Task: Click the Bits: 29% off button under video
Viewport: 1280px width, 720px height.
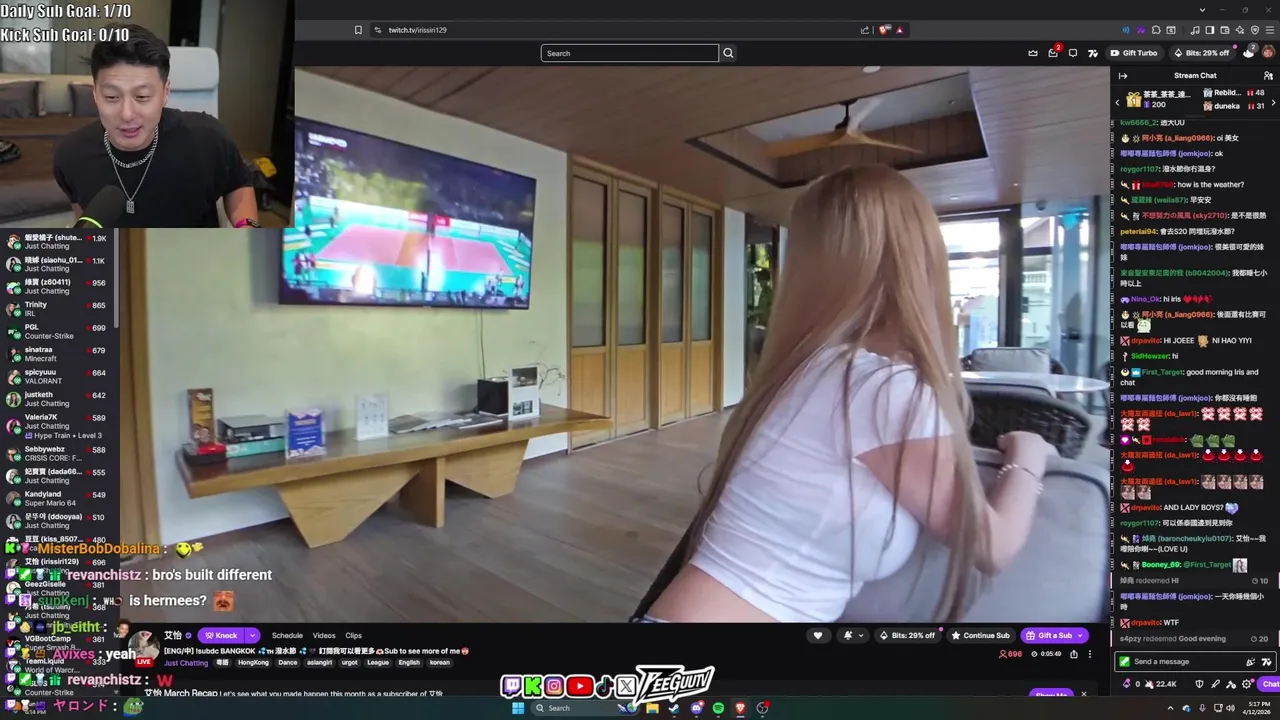Action: click(908, 635)
